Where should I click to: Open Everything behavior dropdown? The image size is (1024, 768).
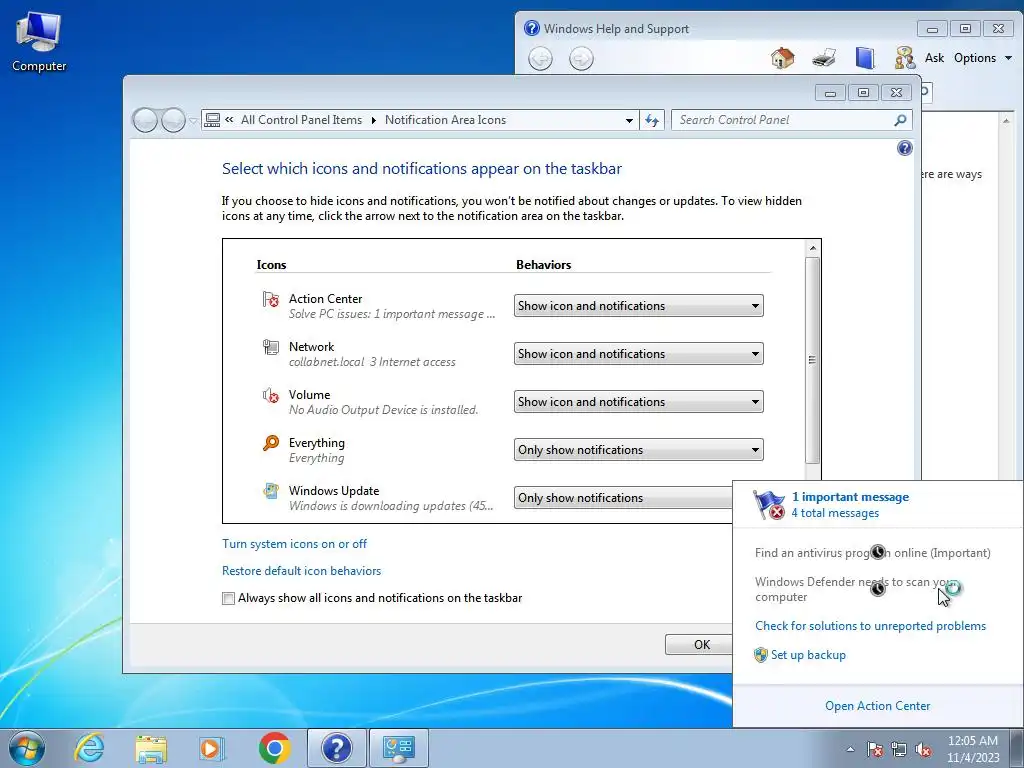coord(639,450)
